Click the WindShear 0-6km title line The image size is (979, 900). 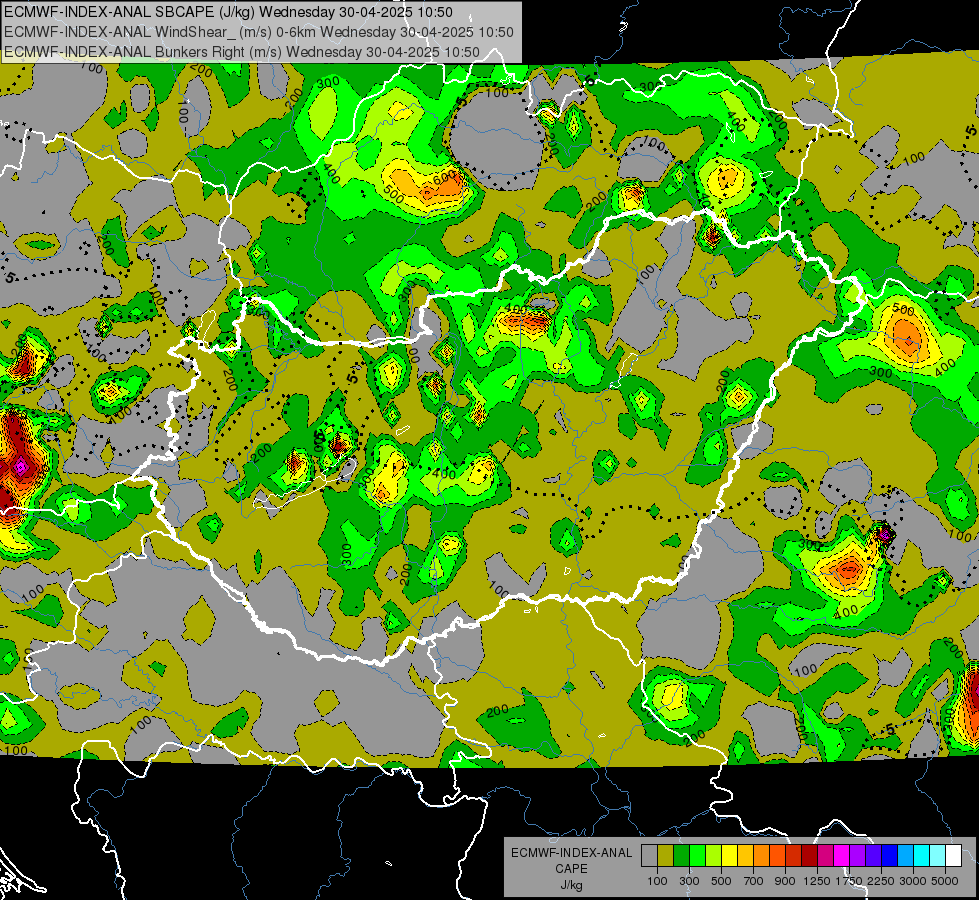pyautogui.click(x=258, y=32)
